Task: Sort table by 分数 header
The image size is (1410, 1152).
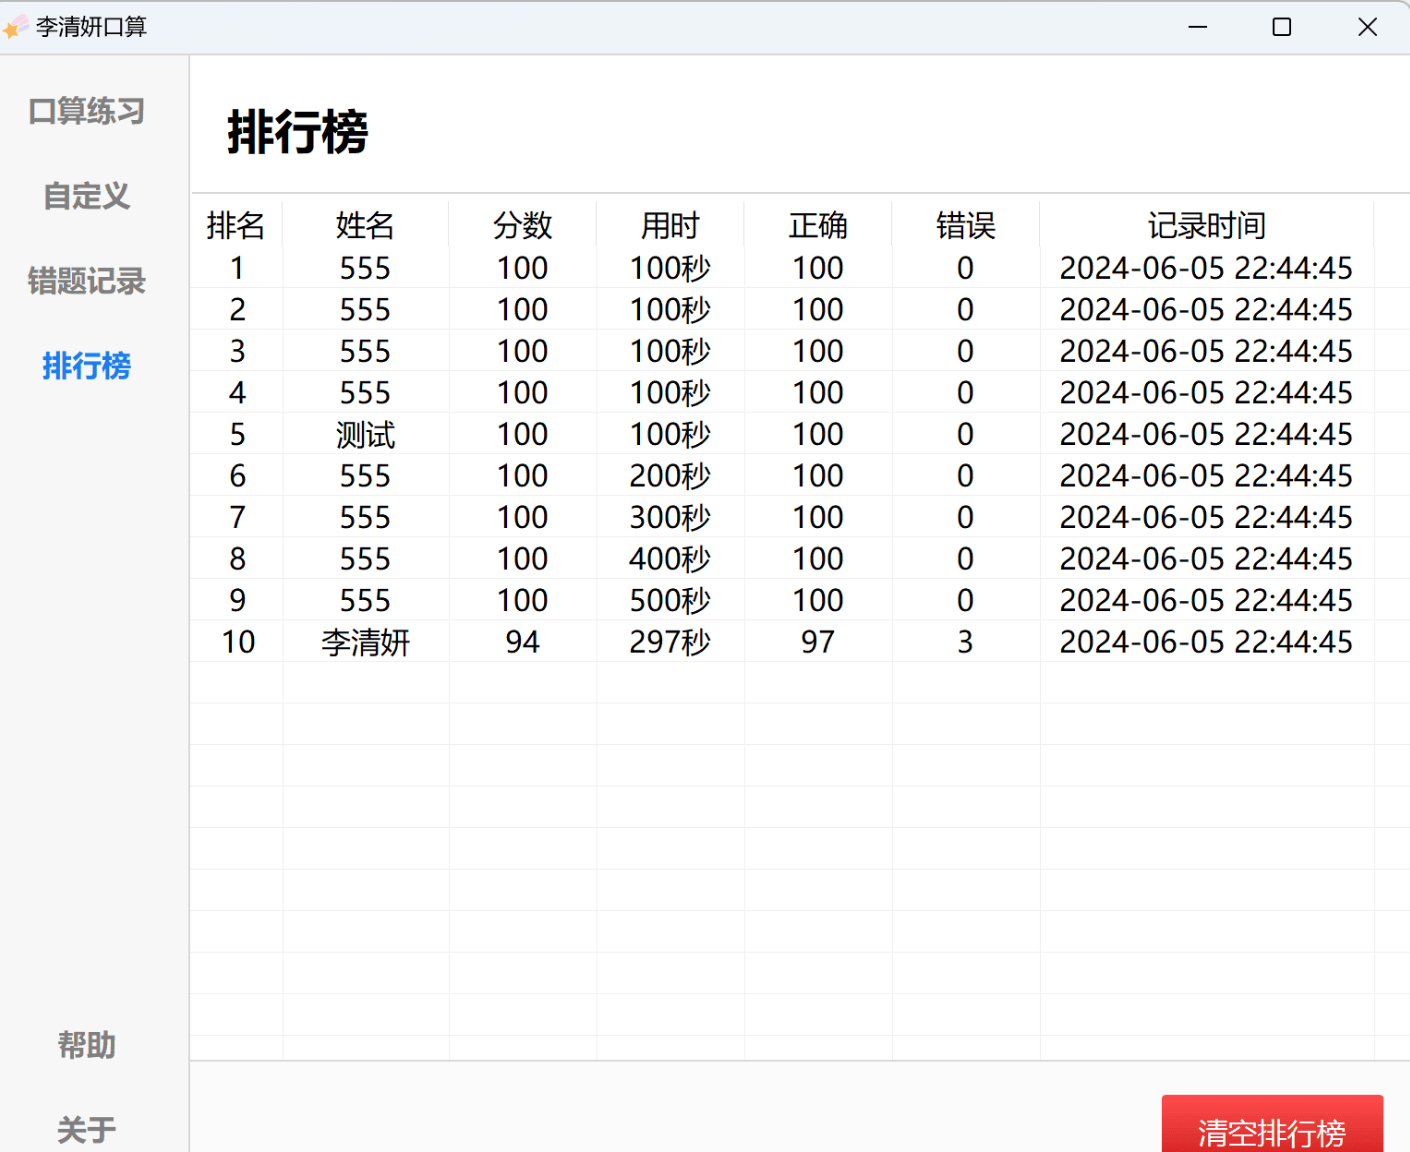Action: point(522,226)
